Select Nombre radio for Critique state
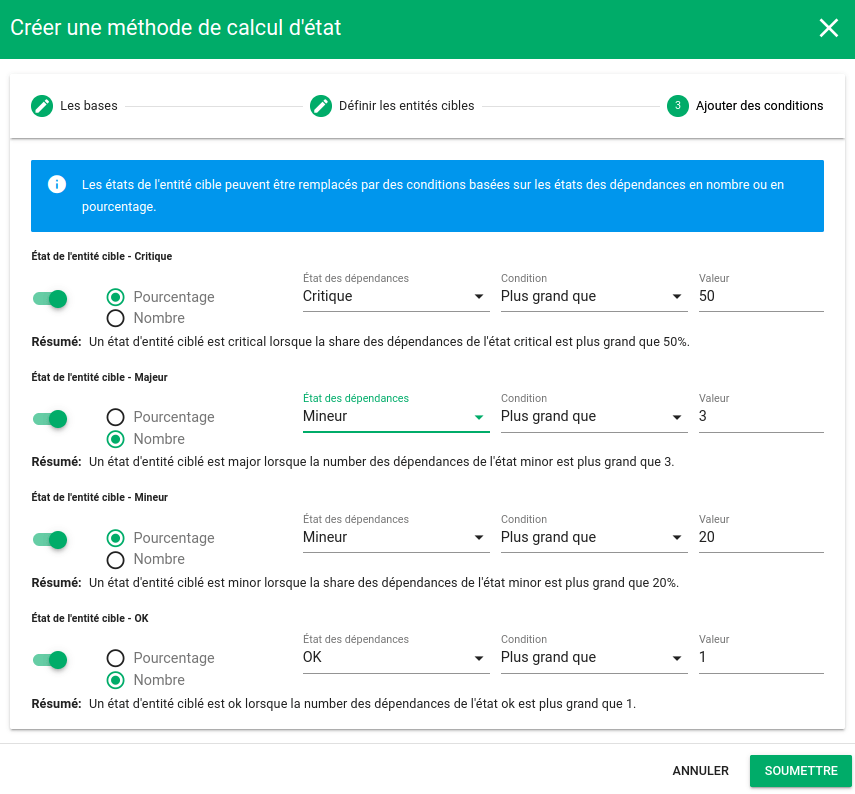Viewport: 855px width, 794px height. click(116, 318)
